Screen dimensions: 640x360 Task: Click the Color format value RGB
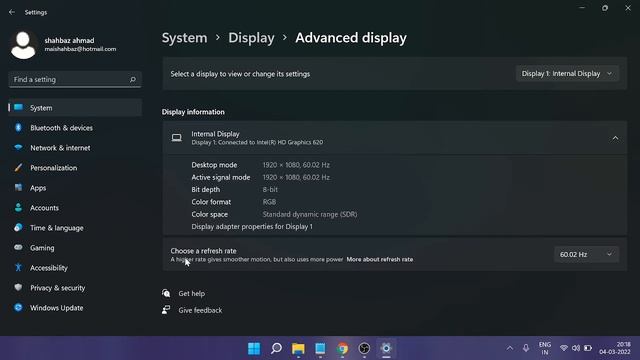tap(269, 202)
